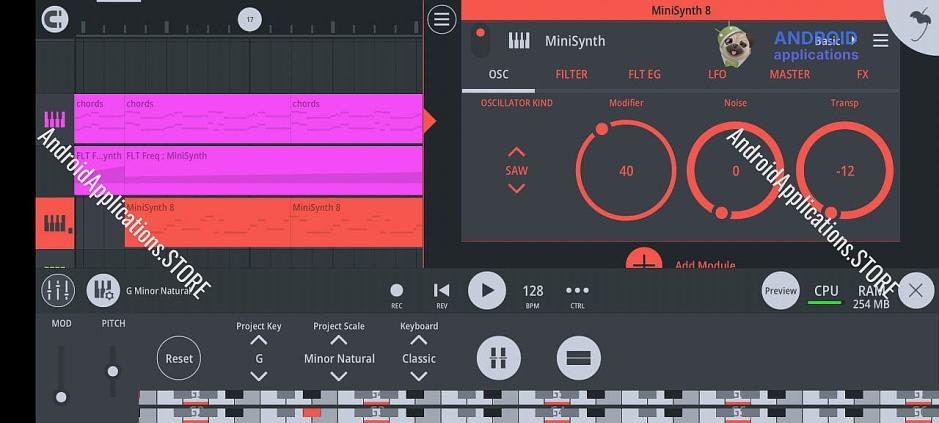Select previous Project Key with up chevron
This screenshot has width=939, height=423.
[259, 340]
